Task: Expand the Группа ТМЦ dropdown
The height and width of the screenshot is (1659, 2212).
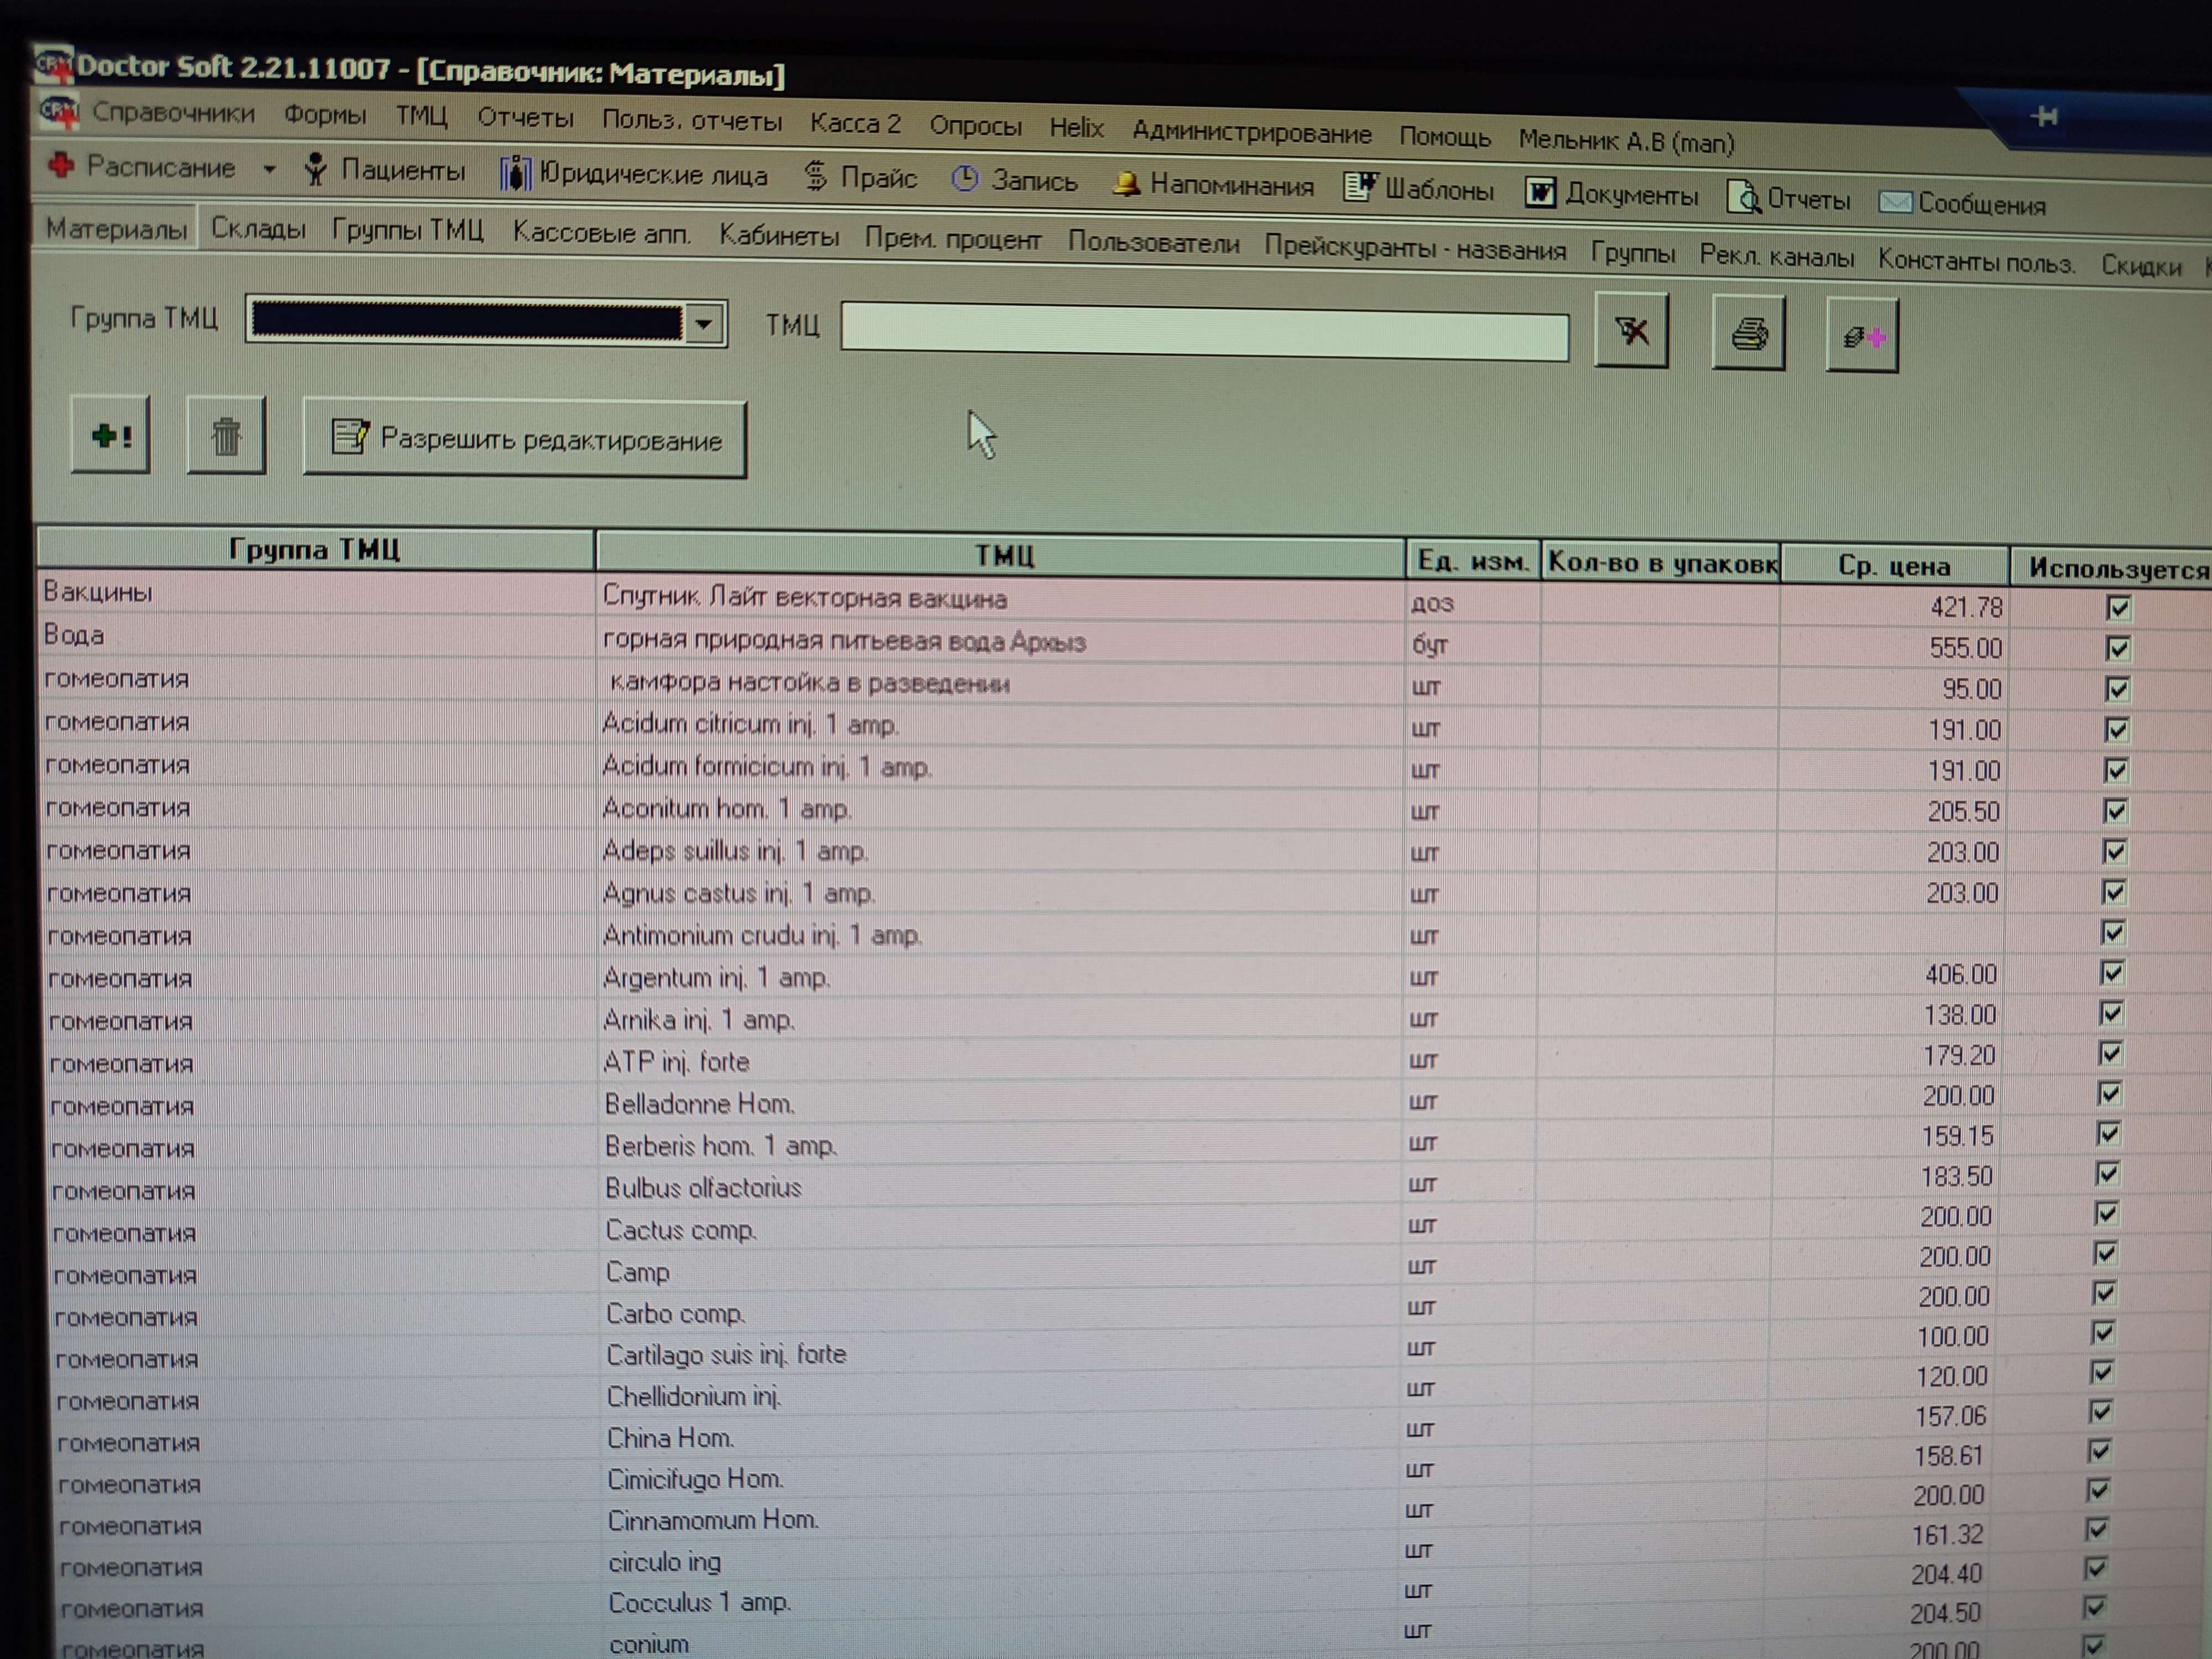Action: (704, 324)
